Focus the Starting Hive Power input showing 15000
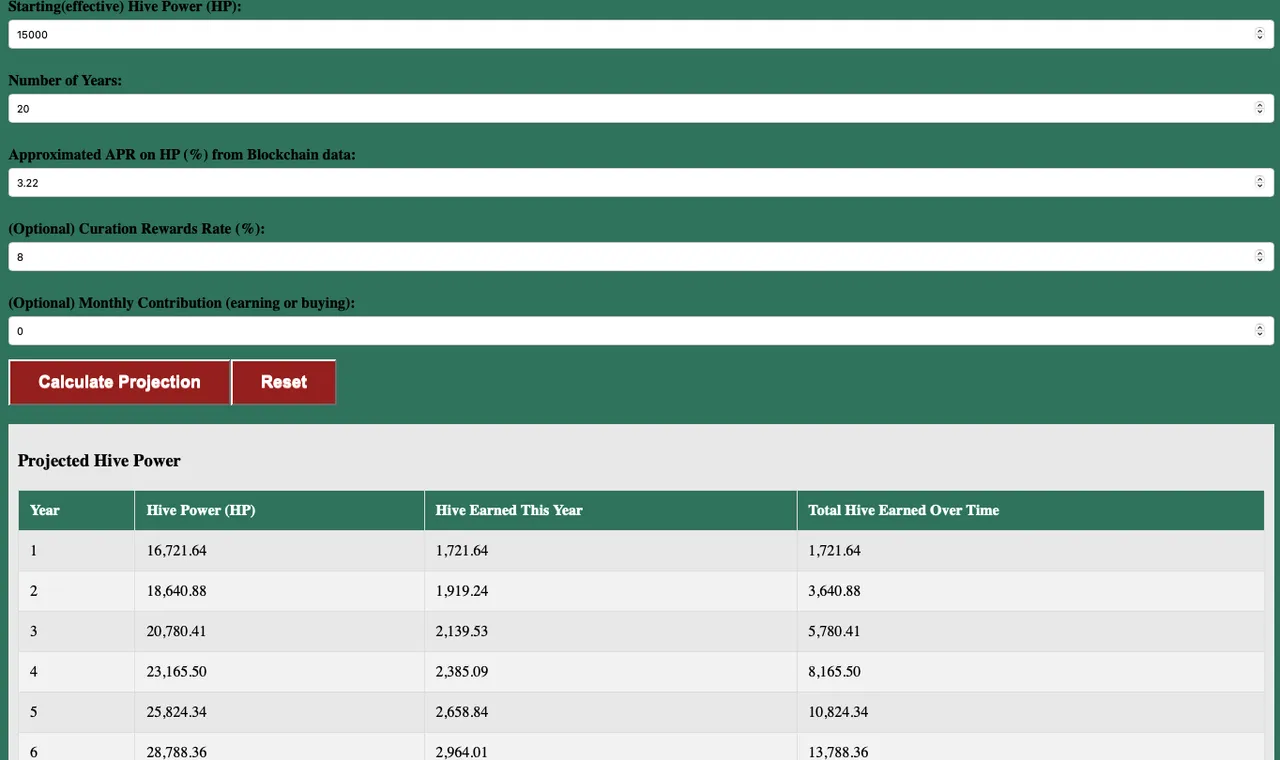This screenshot has width=1280, height=760. pyautogui.click(x=641, y=34)
